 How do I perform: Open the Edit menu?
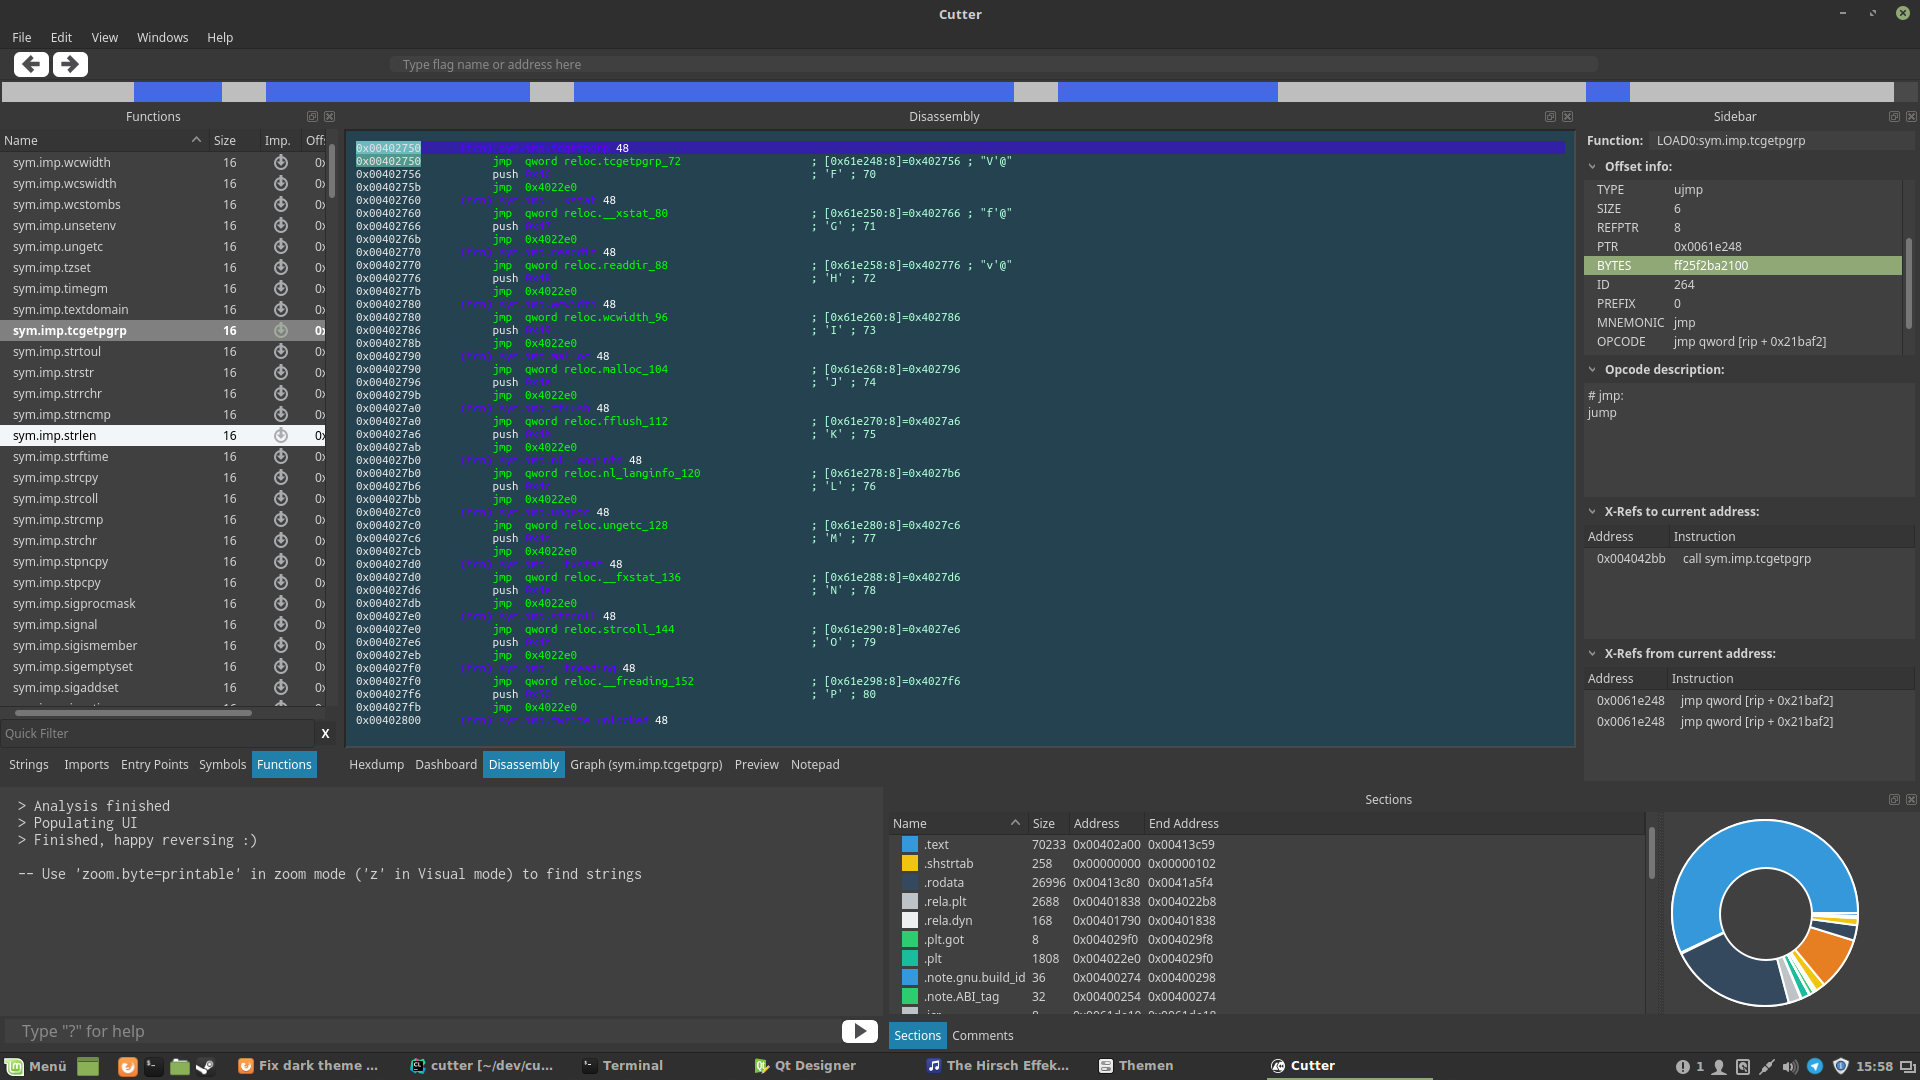[x=61, y=38]
